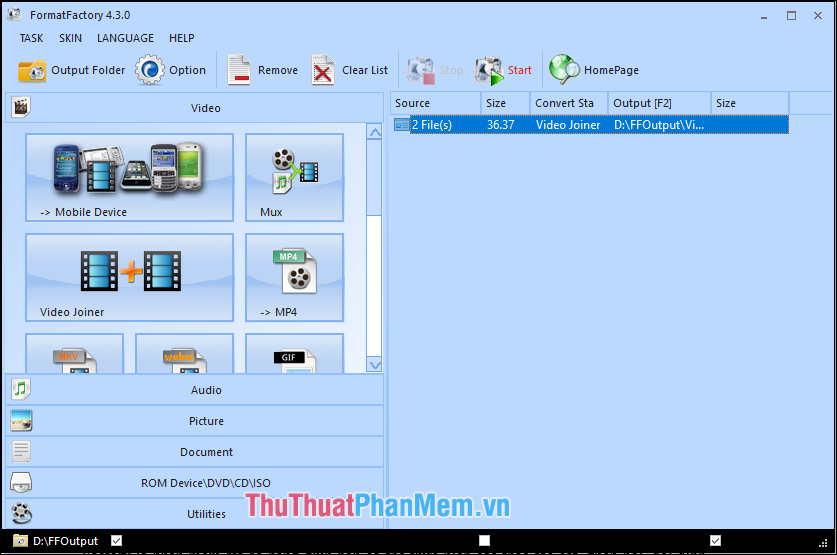This screenshot has height=555, width=837.
Task: Click the video list scrollbar thumb
Action: [x=374, y=178]
